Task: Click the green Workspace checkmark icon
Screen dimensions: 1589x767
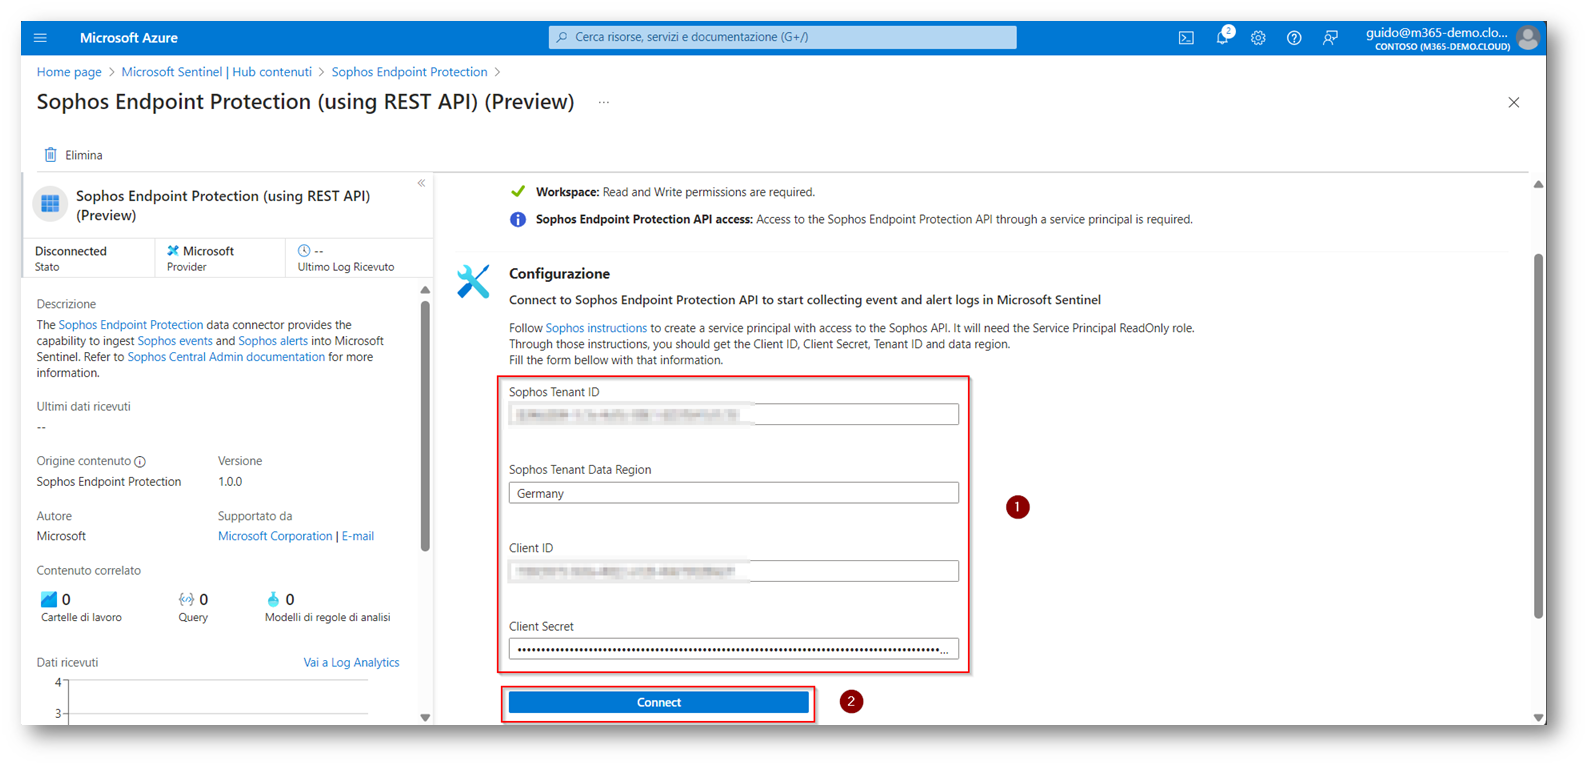Action: pyautogui.click(x=518, y=191)
